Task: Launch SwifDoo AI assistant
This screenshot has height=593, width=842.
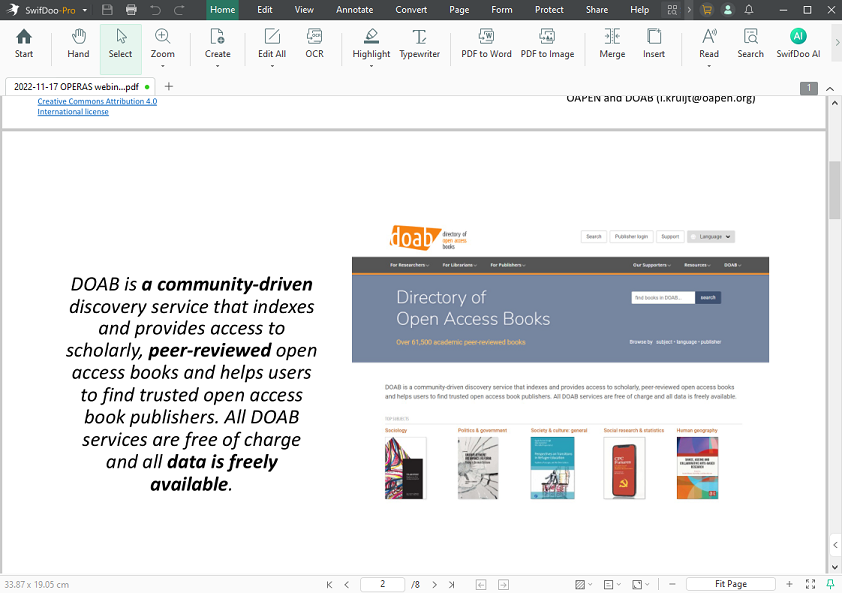Action: coord(798,44)
